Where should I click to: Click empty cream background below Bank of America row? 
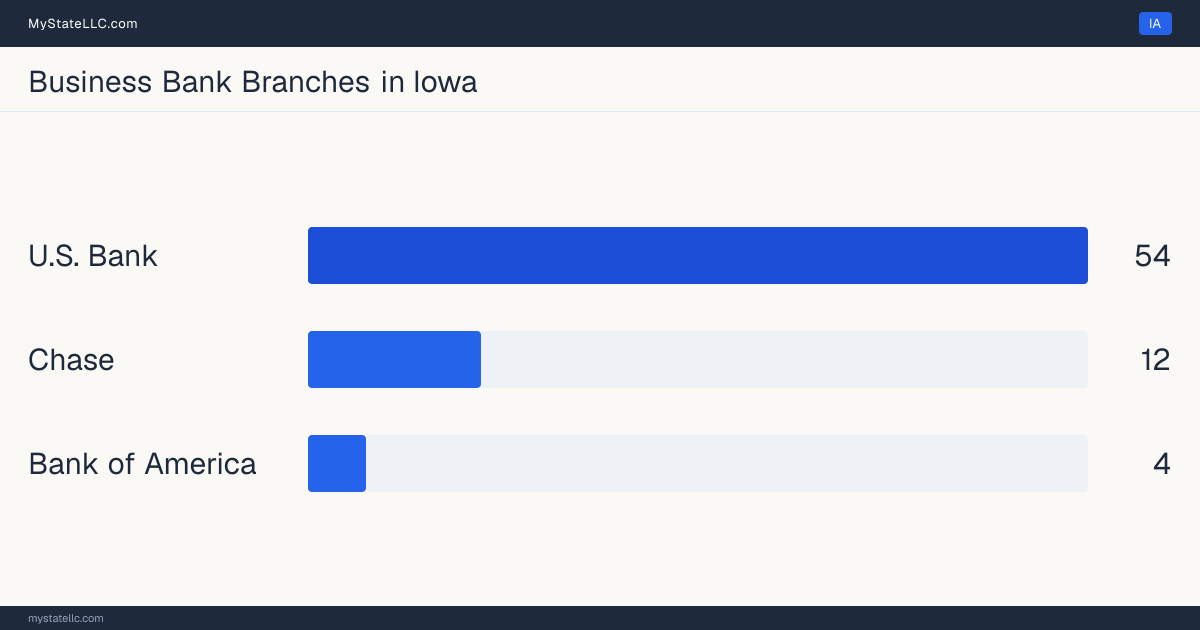600,550
